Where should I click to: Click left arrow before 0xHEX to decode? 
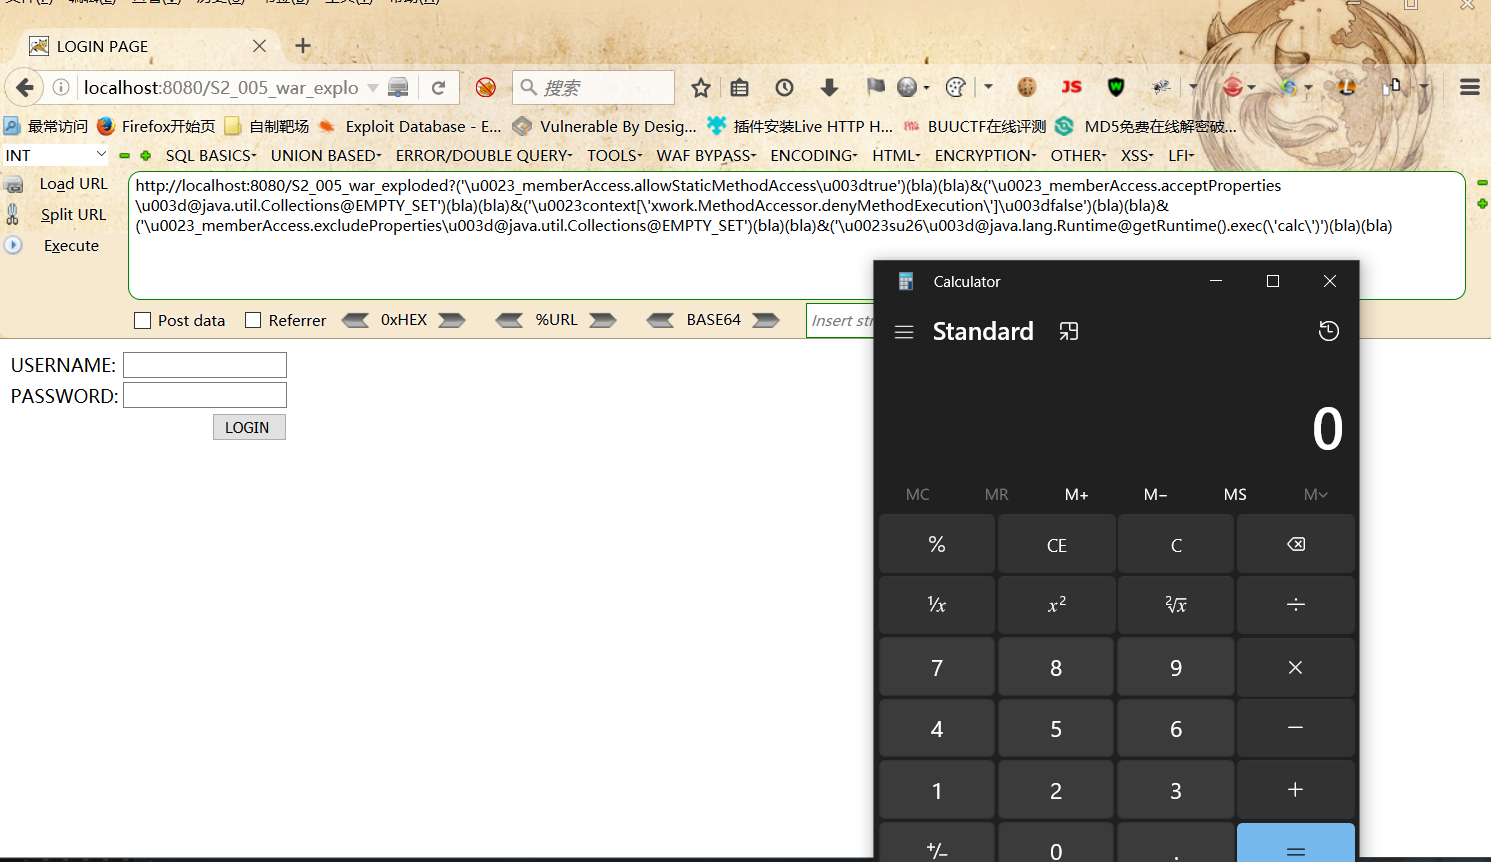[x=355, y=320]
